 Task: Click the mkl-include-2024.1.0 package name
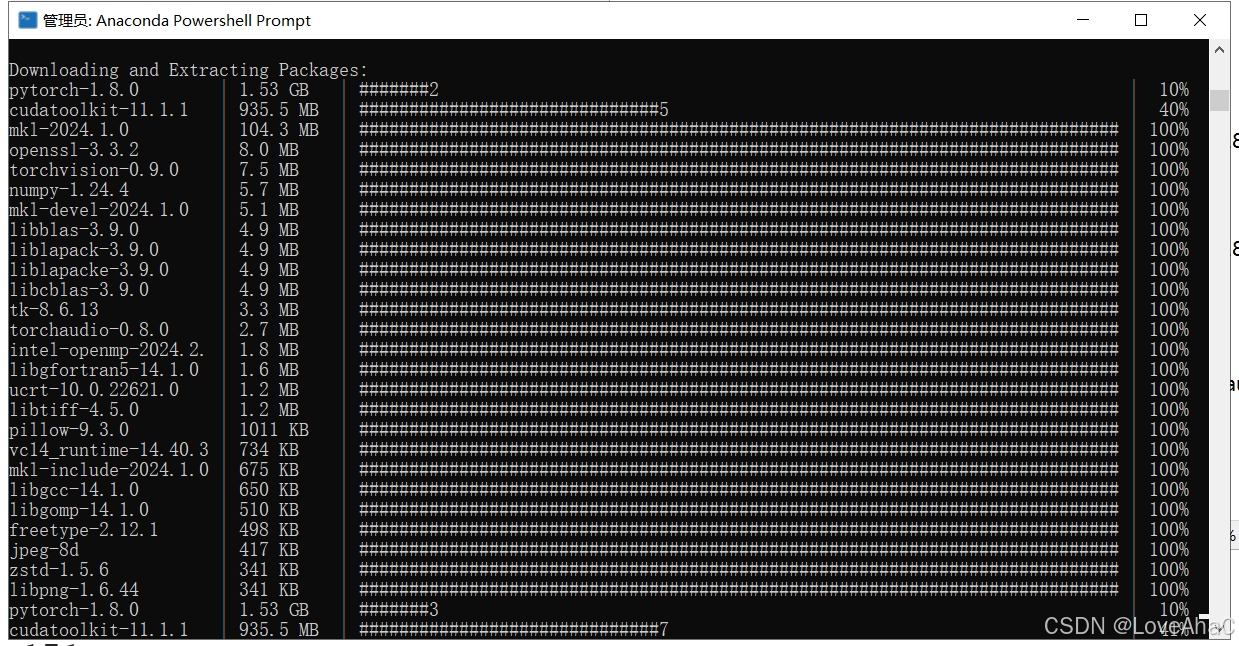click(109, 470)
